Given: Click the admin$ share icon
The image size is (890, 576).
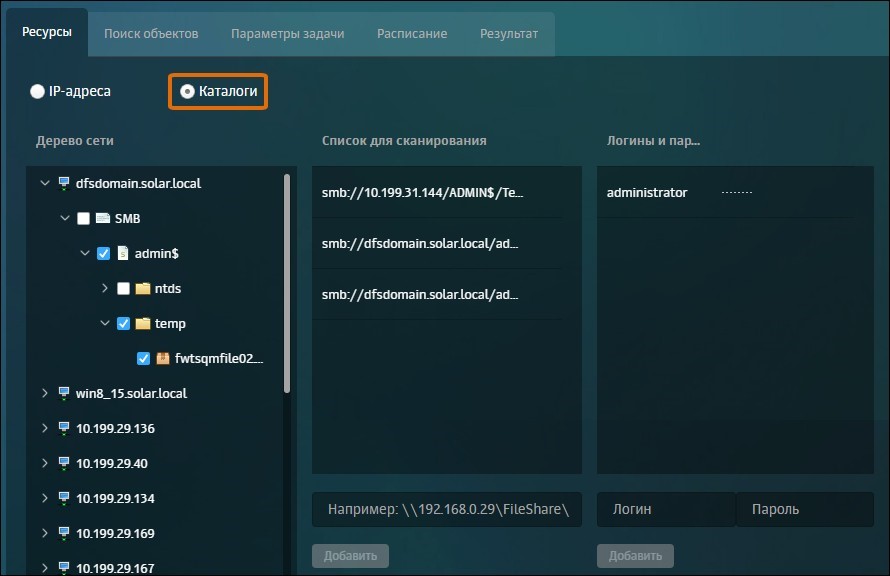Looking at the screenshot, I should click(123, 253).
